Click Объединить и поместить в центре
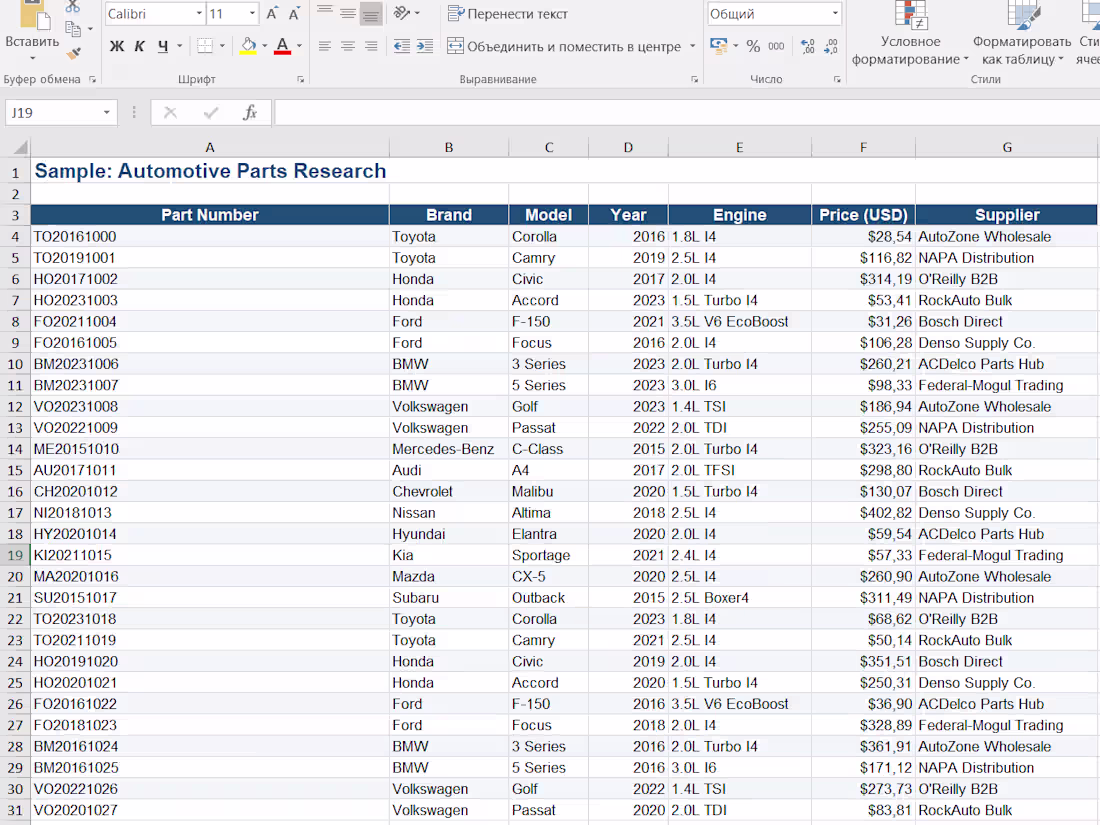Viewport: 1100px width, 825px height. pos(564,46)
